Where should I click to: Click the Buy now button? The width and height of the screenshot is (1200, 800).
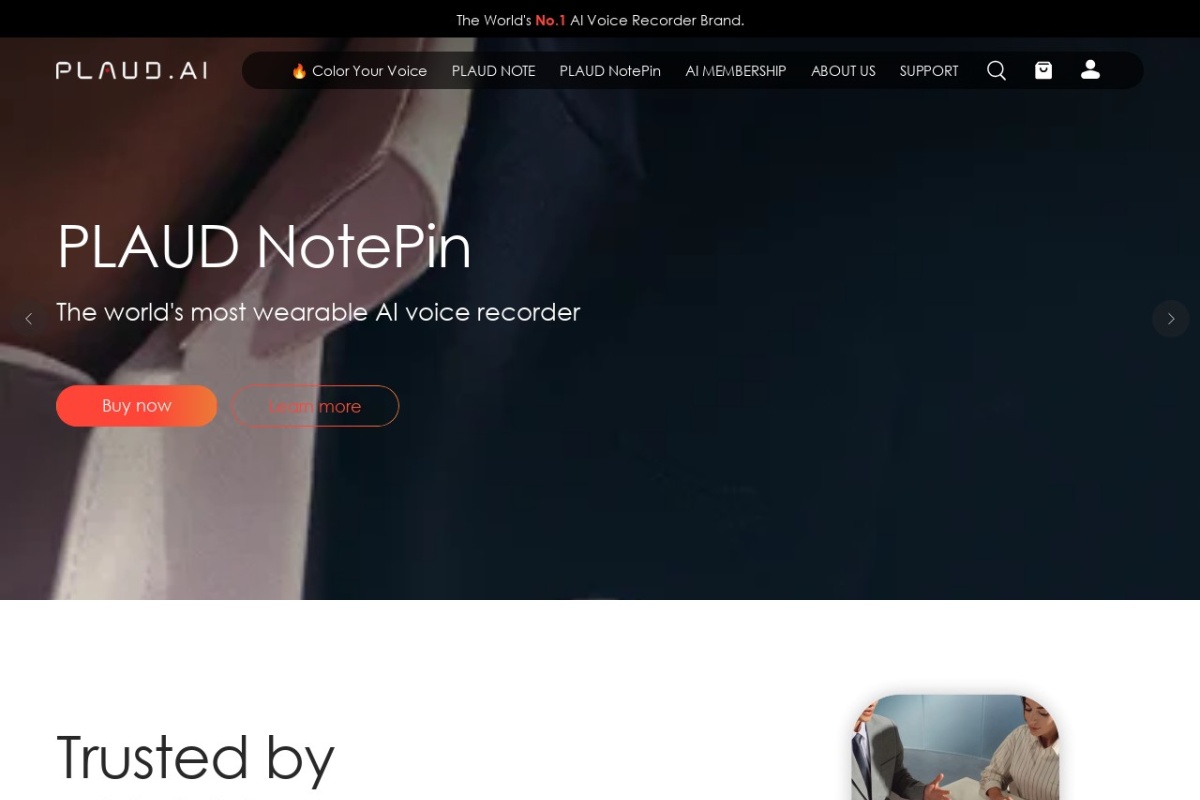pos(137,406)
